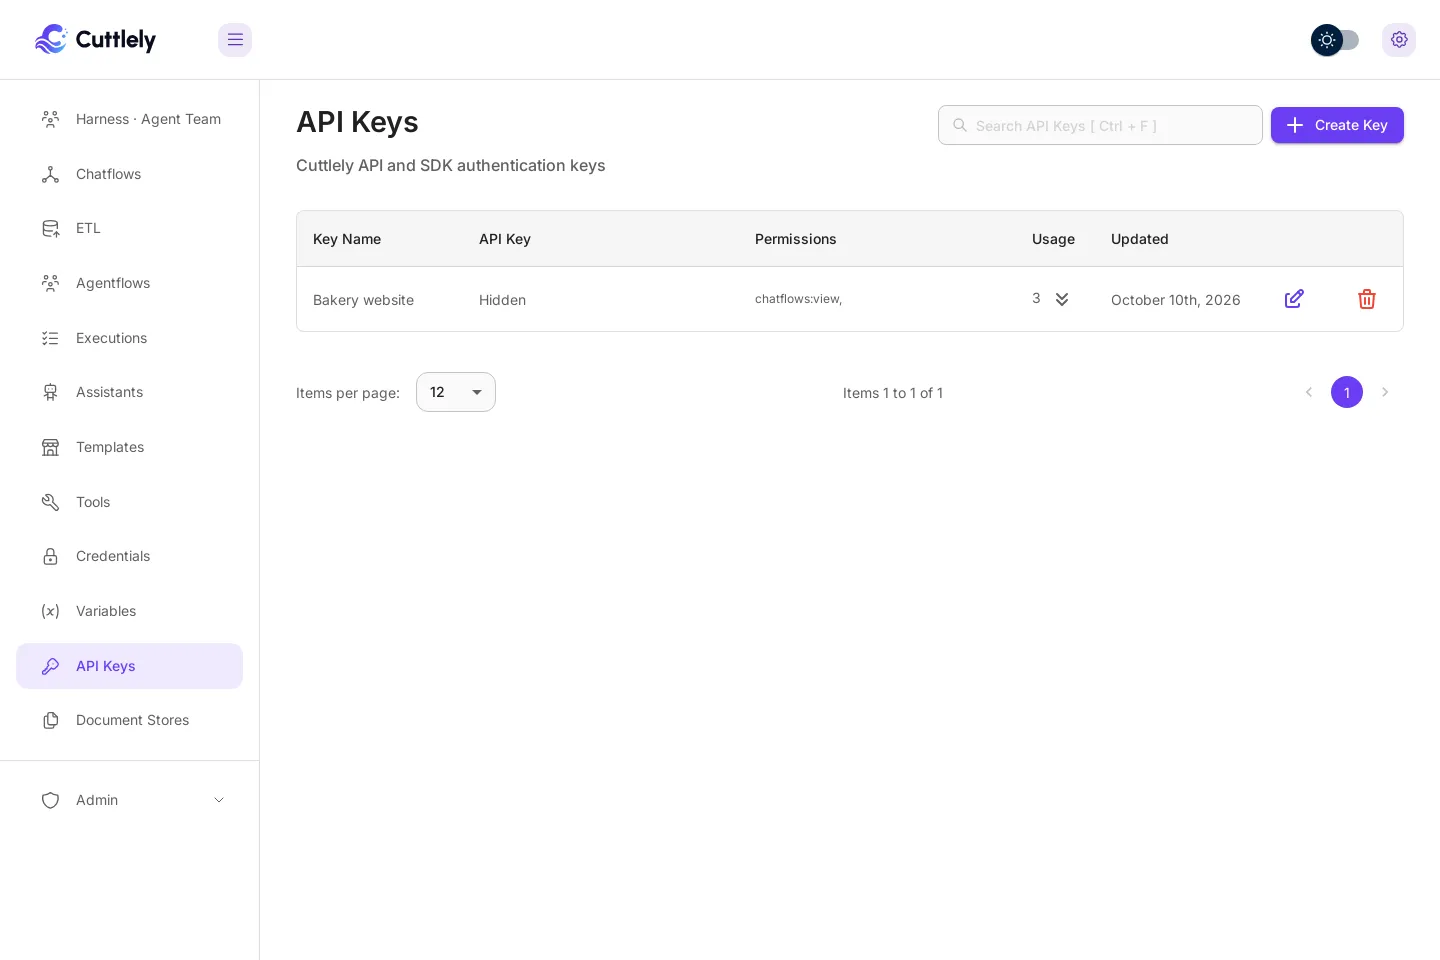This screenshot has height=960, width=1440.
Task: Click the API Keys key icon
Action: (50, 666)
